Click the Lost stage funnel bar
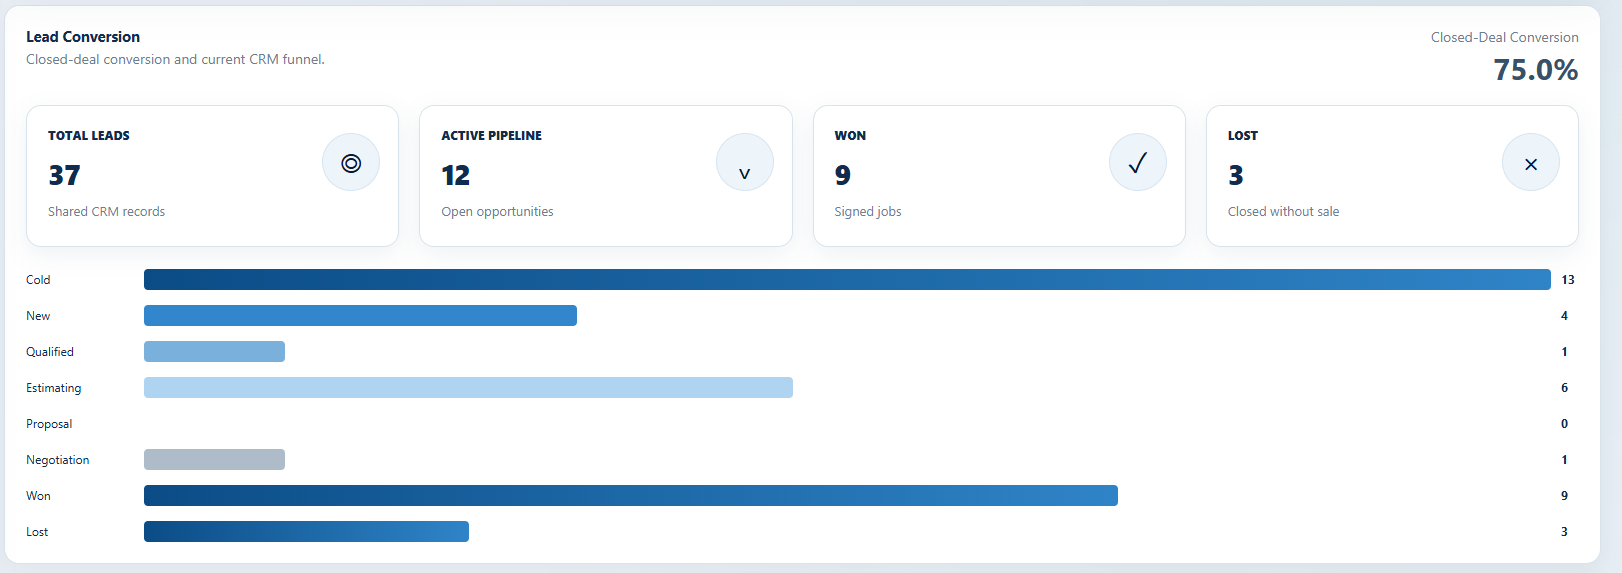This screenshot has width=1622, height=573. [306, 532]
